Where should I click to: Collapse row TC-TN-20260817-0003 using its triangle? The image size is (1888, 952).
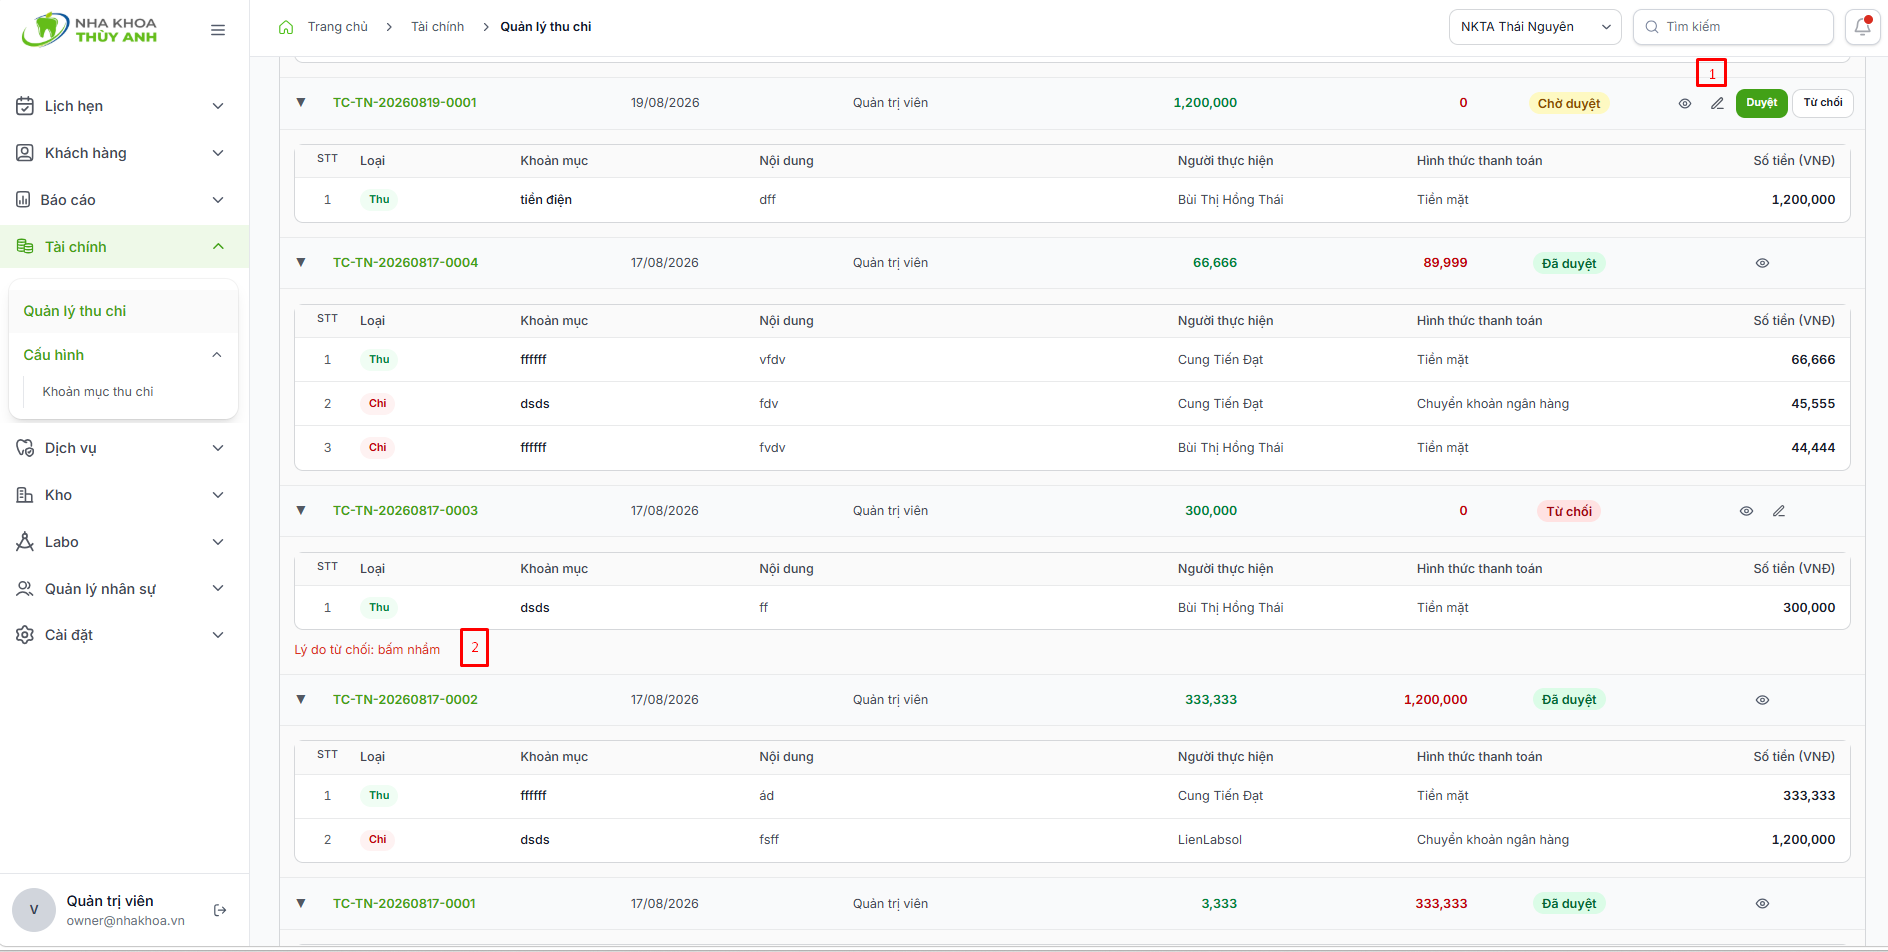pos(301,510)
